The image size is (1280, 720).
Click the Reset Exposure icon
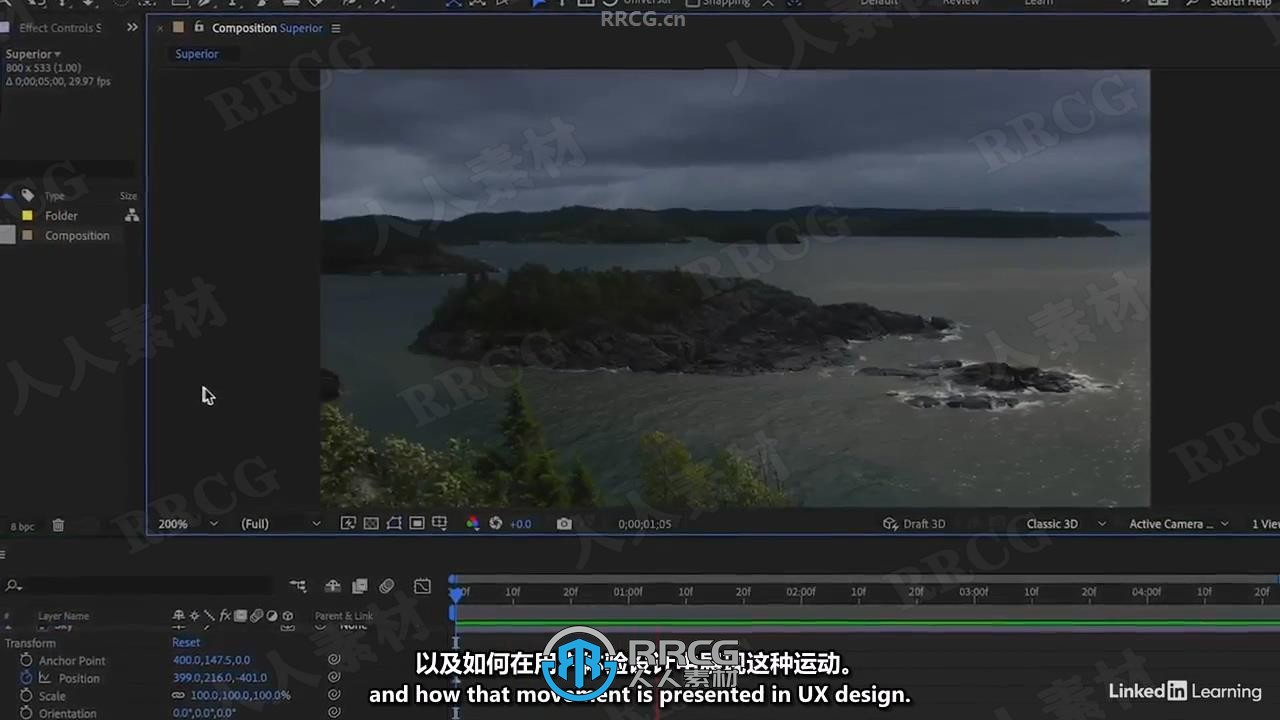(x=496, y=523)
